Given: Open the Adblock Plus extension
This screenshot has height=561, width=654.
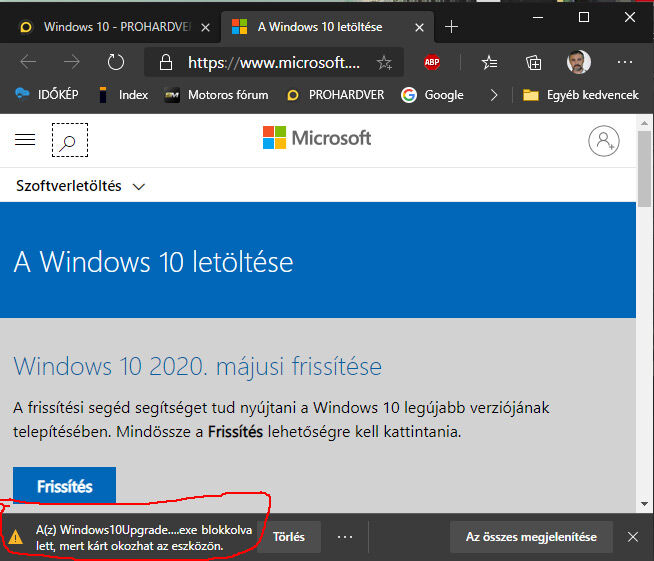Looking at the screenshot, I should 432,62.
